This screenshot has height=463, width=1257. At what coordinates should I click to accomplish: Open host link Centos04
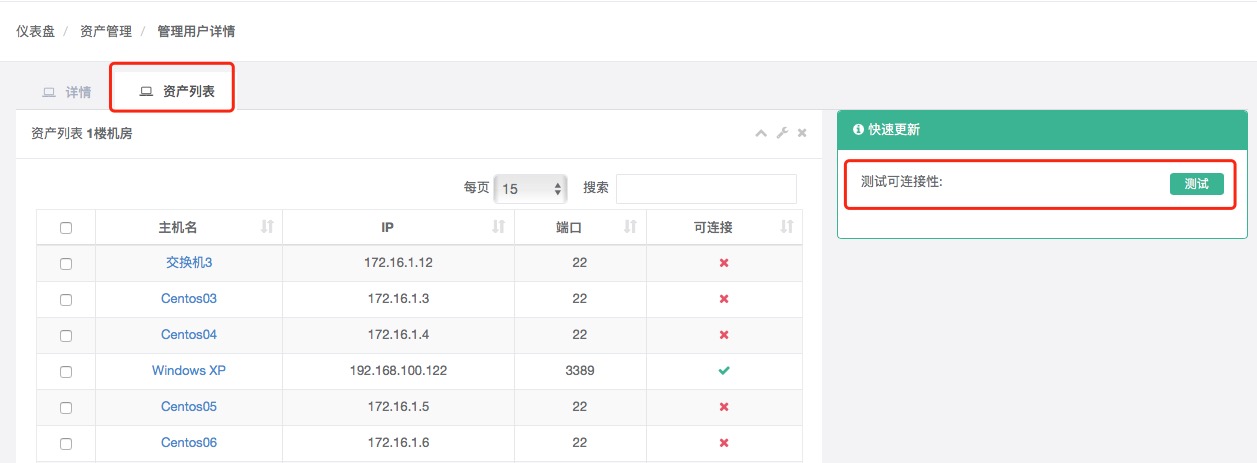pyautogui.click(x=189, y=335)
